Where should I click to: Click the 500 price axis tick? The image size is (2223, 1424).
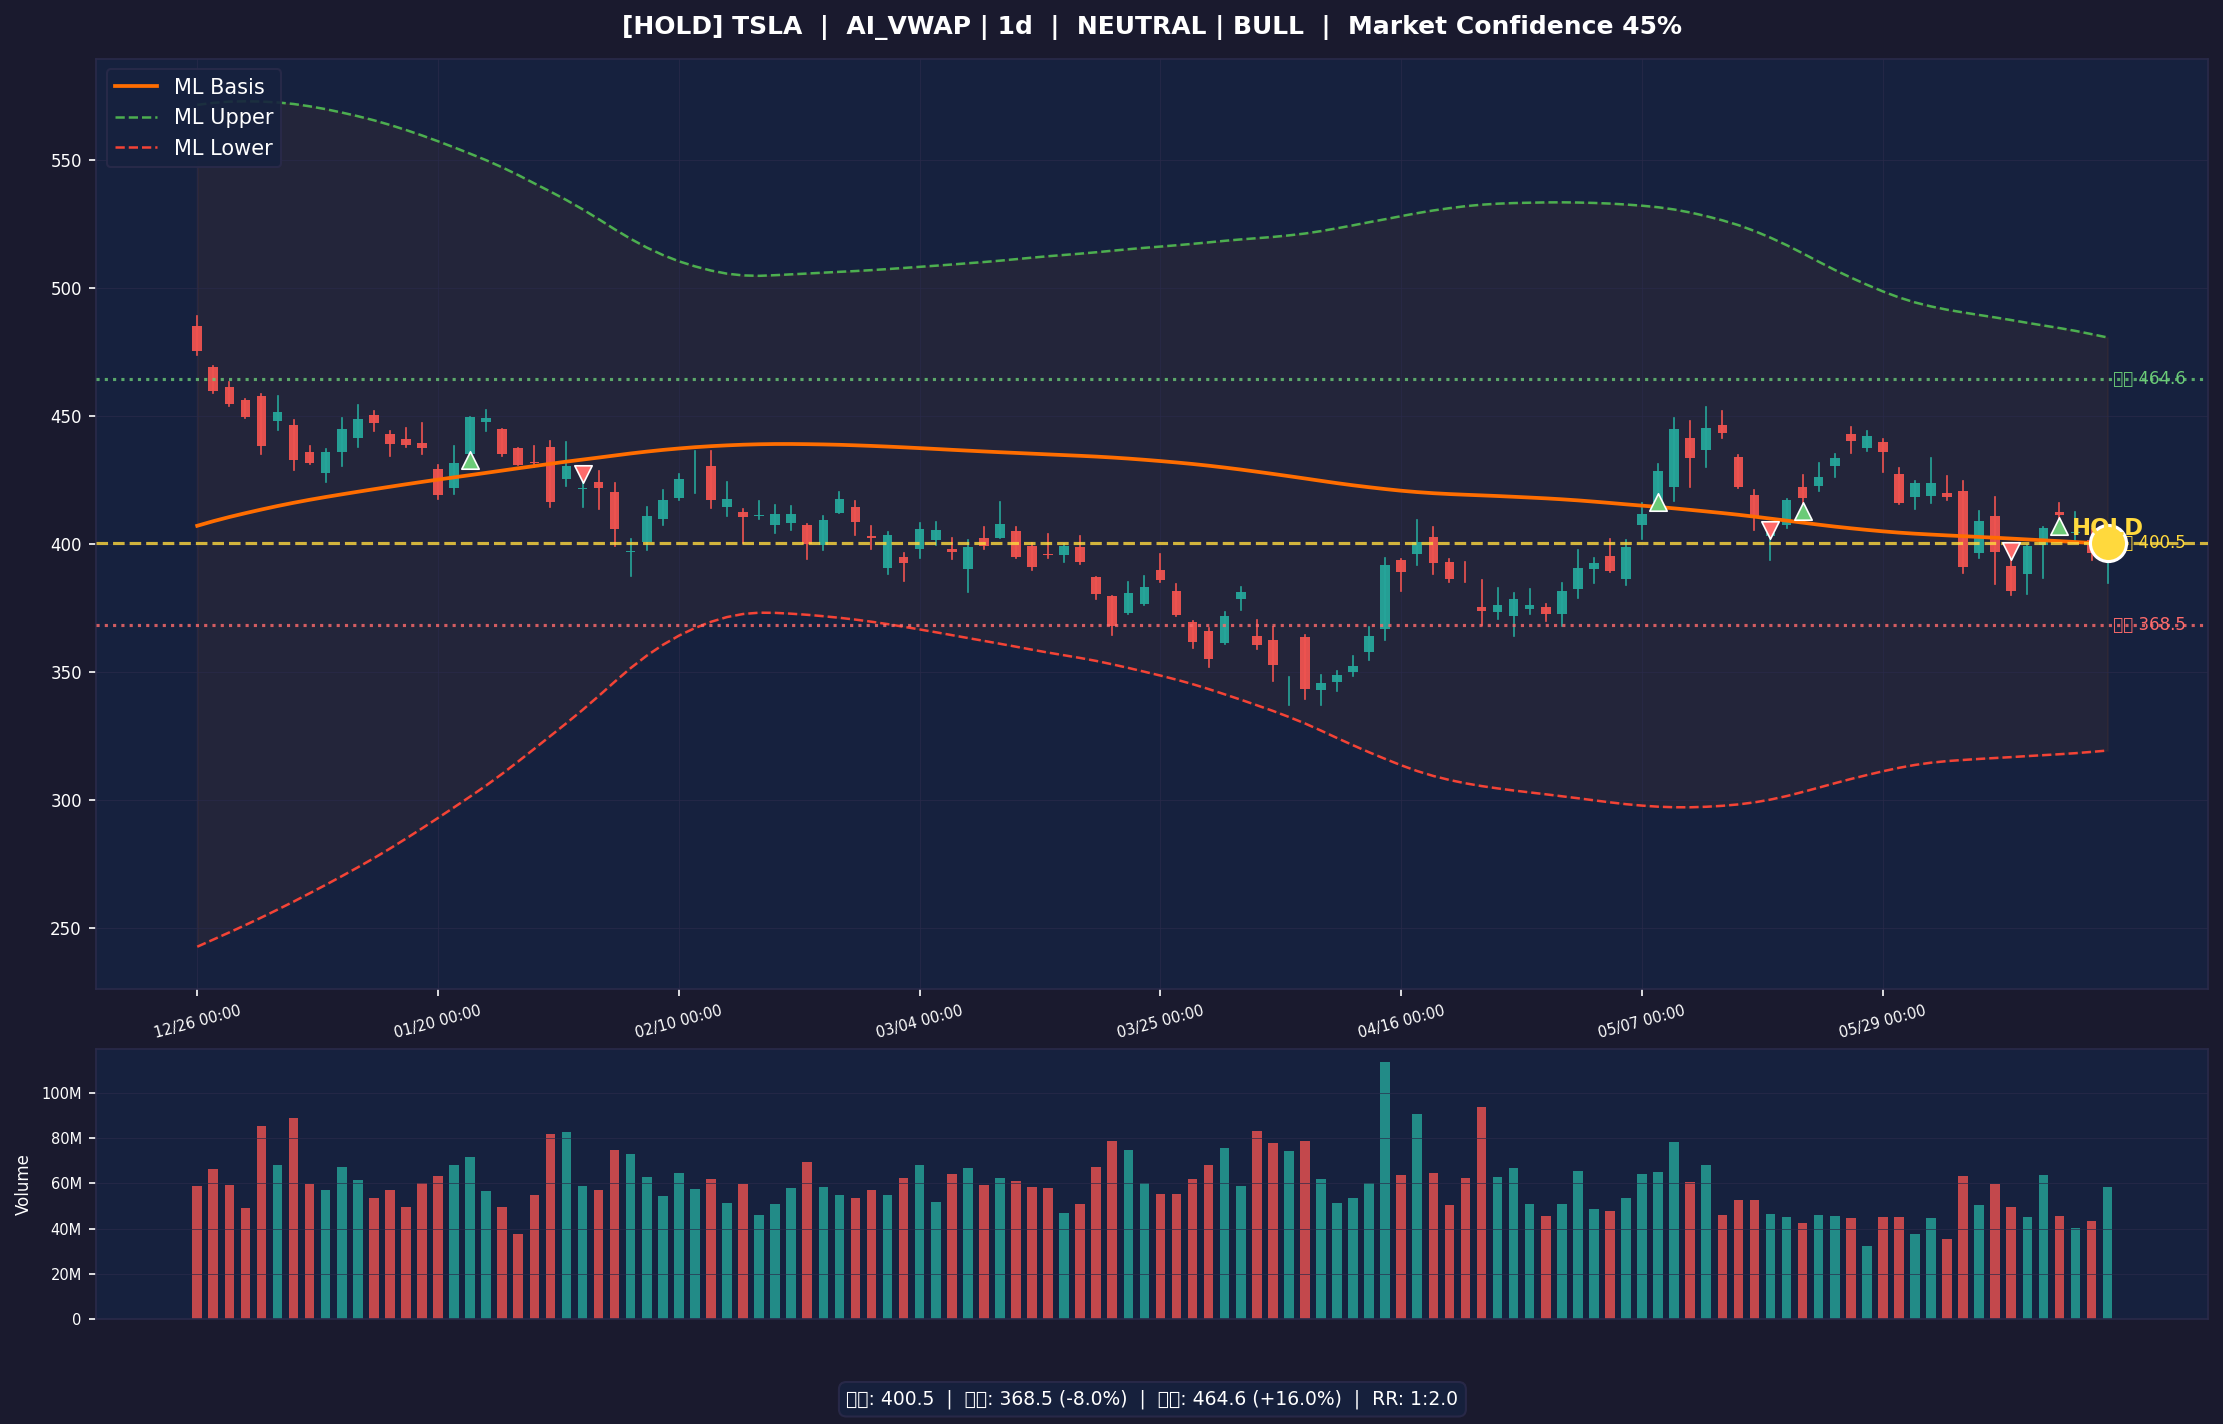tap(66, 289)
